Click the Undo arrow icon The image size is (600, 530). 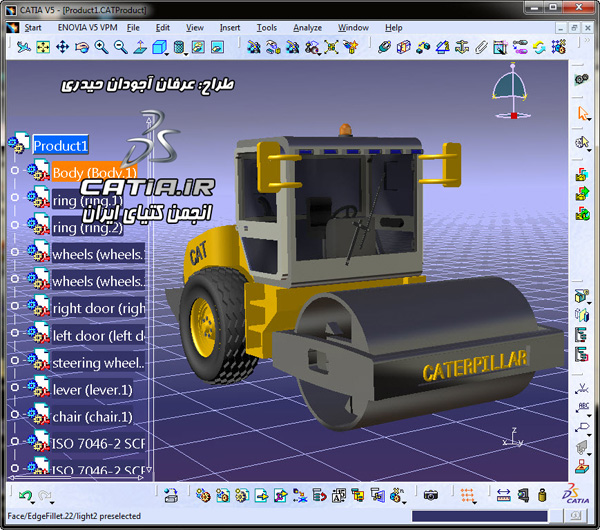(25, 495)
